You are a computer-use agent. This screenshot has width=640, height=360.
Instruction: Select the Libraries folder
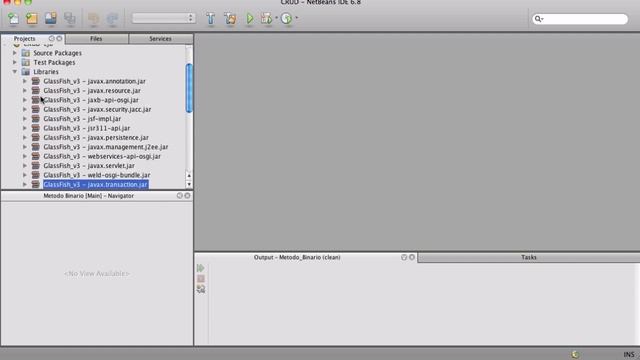[46, 72]
